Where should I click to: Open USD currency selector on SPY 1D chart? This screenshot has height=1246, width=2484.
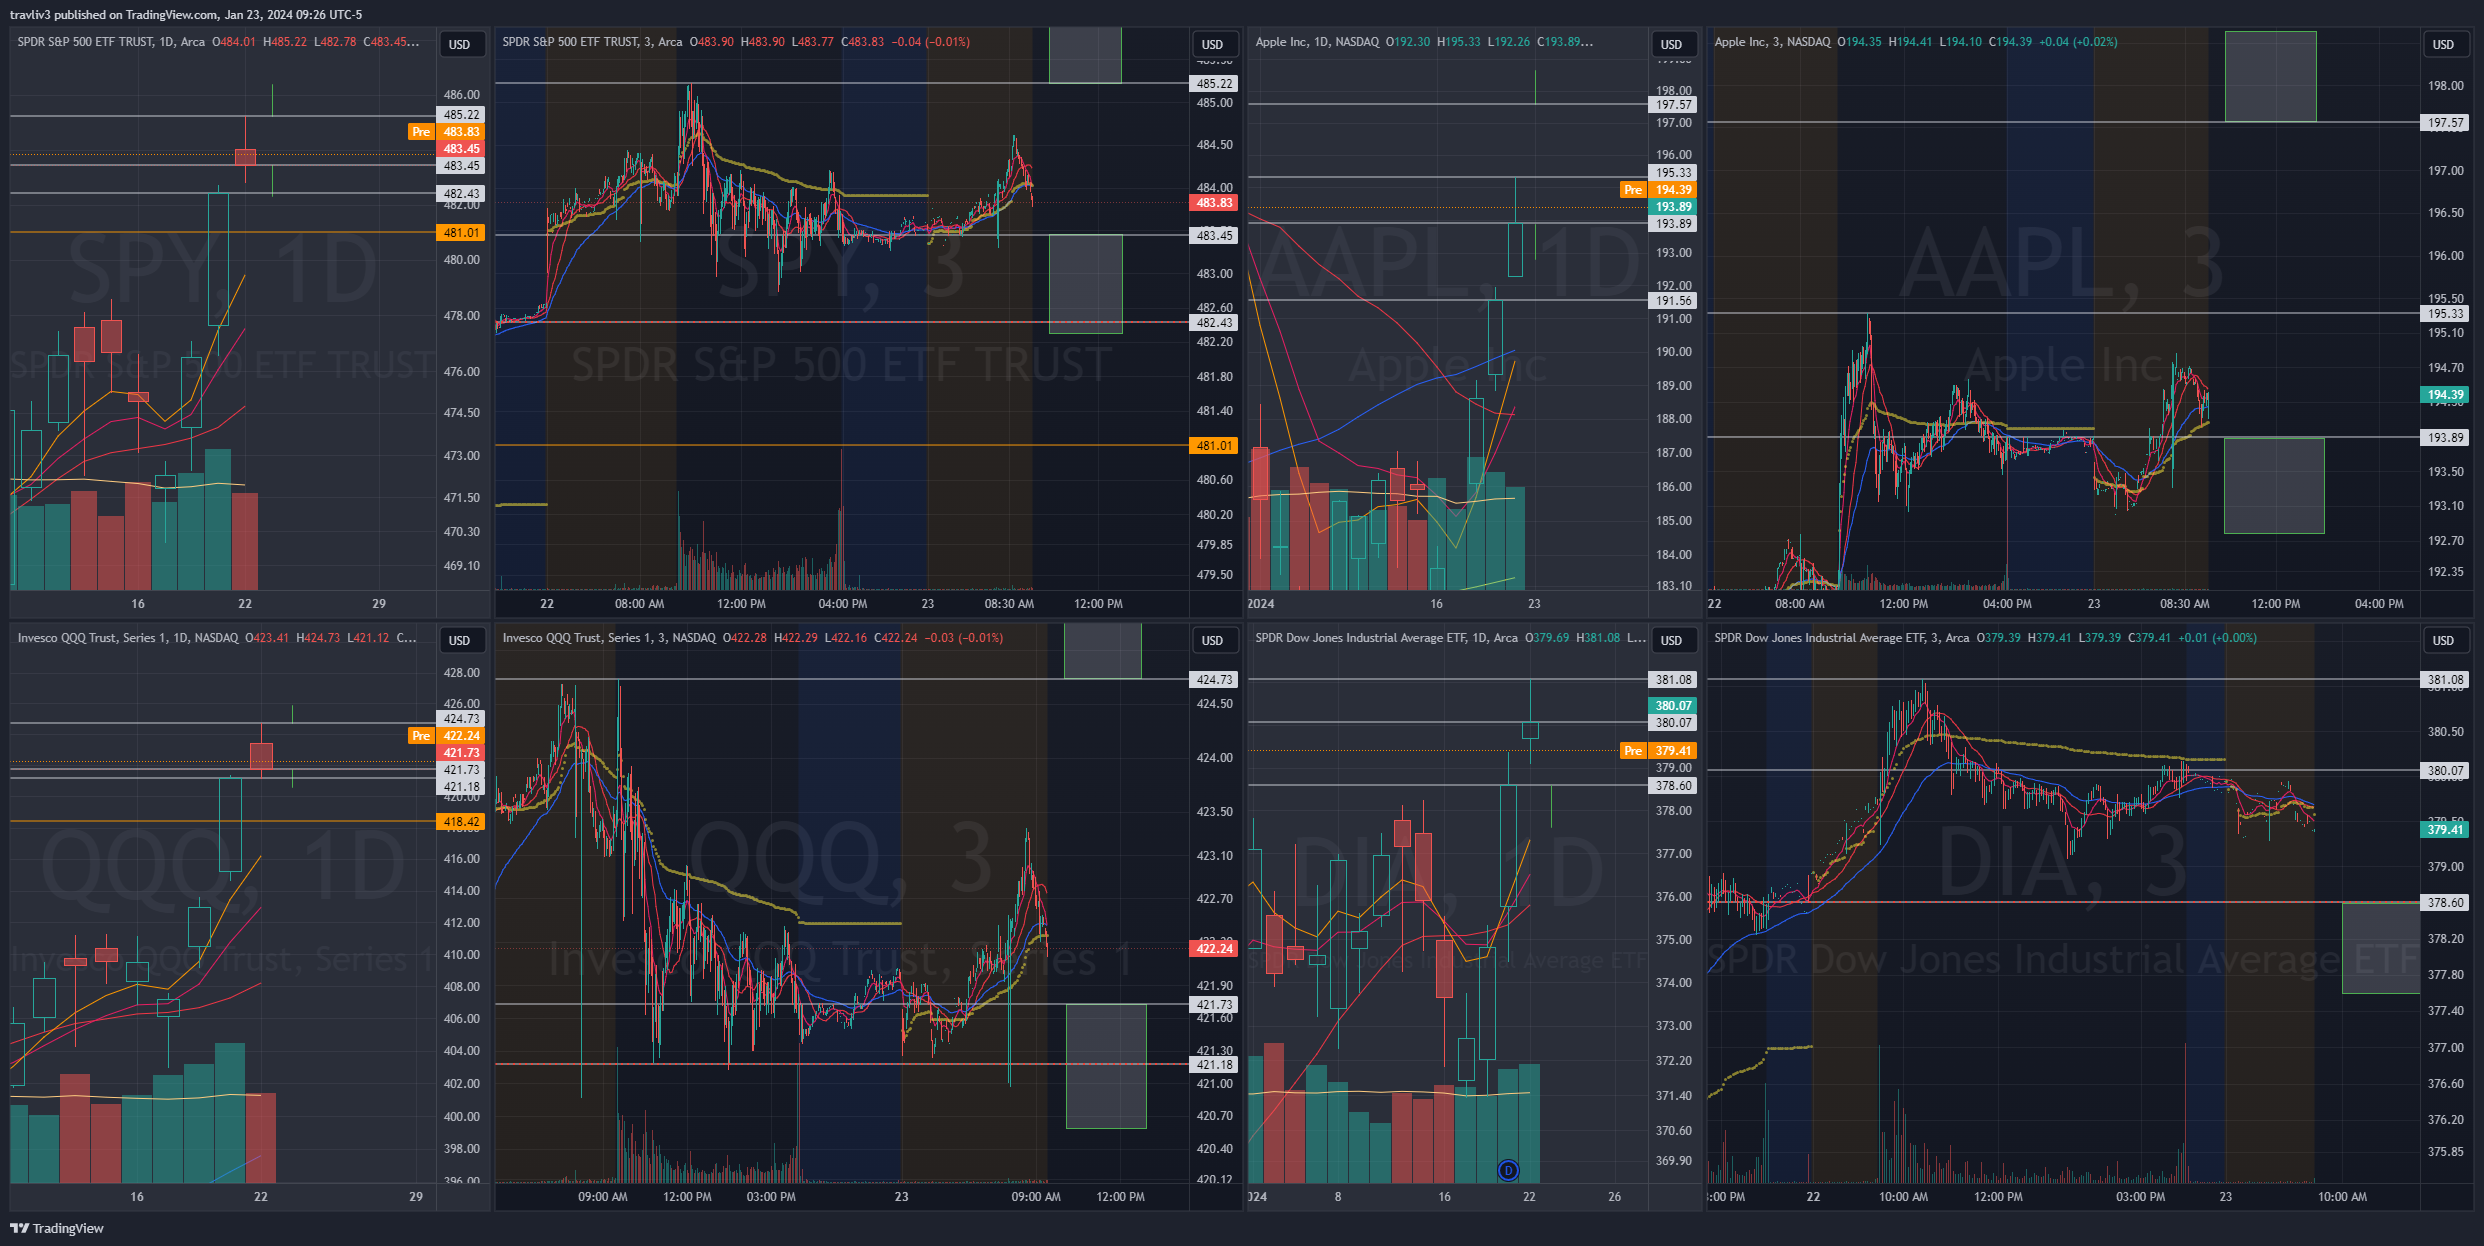tap(459, 44)
